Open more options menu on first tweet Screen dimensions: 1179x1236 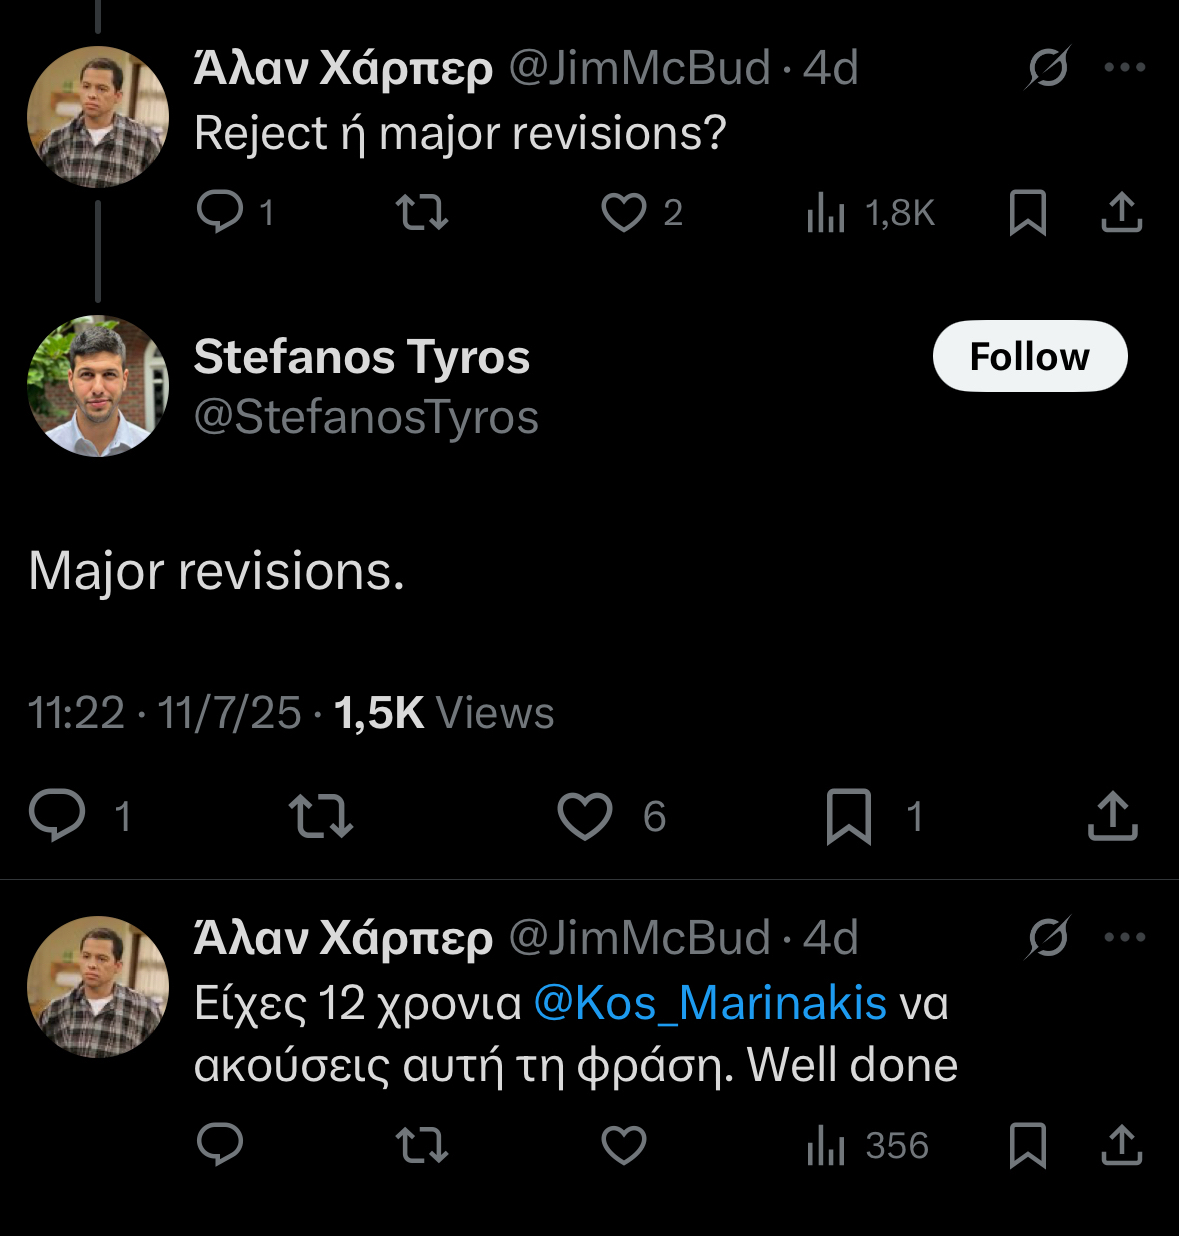click(1125, 68)
